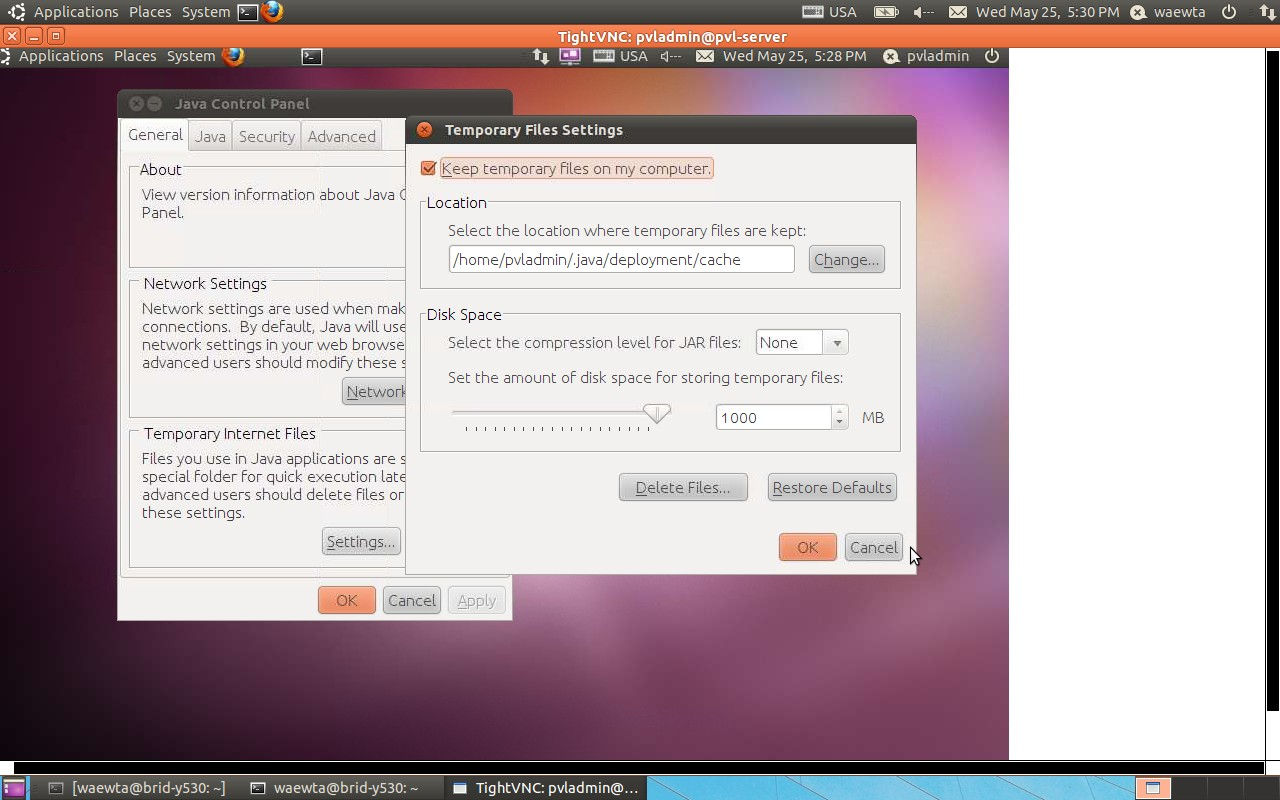
Task: Click the disk space slider handle
Action: click(657, 413)
